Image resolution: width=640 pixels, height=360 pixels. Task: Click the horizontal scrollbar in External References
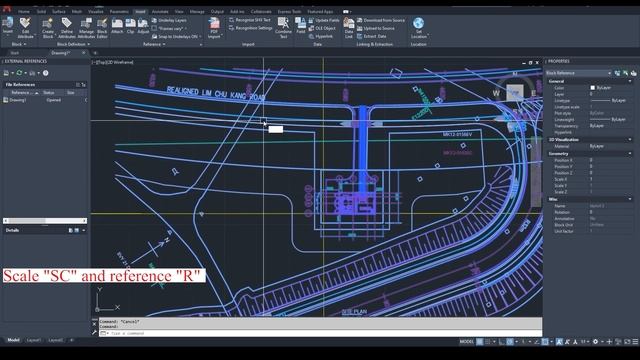click(45, 221)
